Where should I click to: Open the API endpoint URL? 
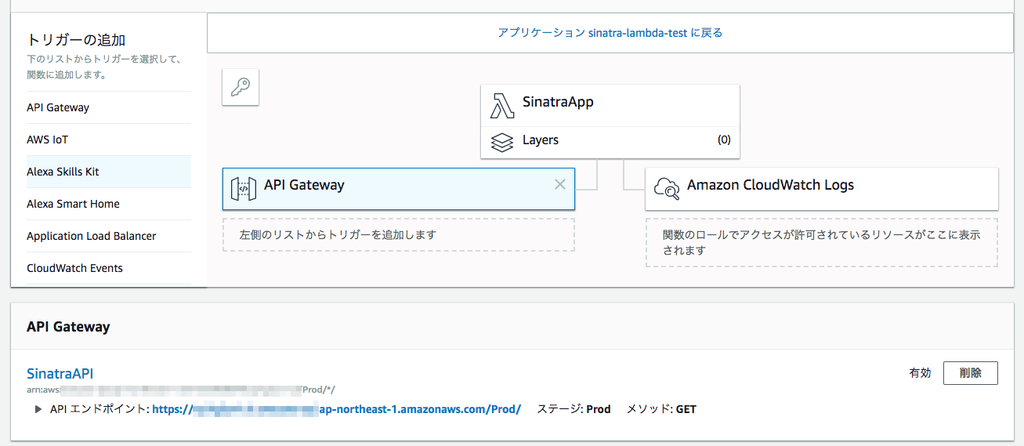336,409
